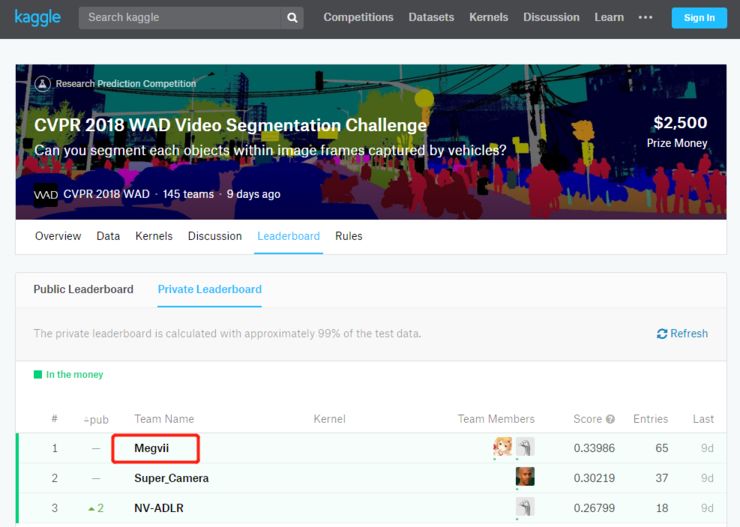Click the 145 teams text
The image size is (740, 527).
coord(188,194)
